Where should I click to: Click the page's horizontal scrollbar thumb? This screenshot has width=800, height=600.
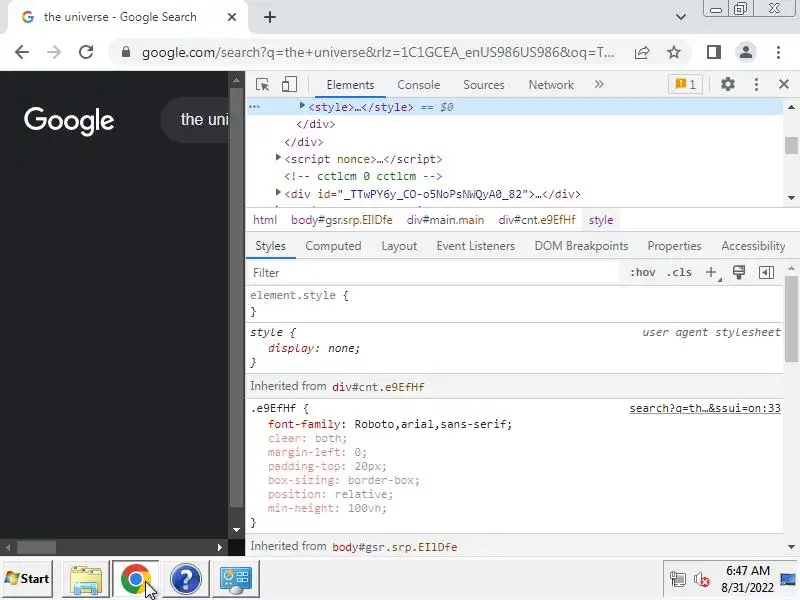tap(36, 547)
